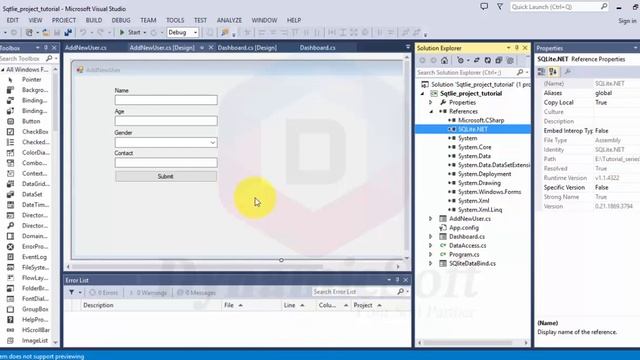Click the Search Solution Explorer field

click(465, 73)
